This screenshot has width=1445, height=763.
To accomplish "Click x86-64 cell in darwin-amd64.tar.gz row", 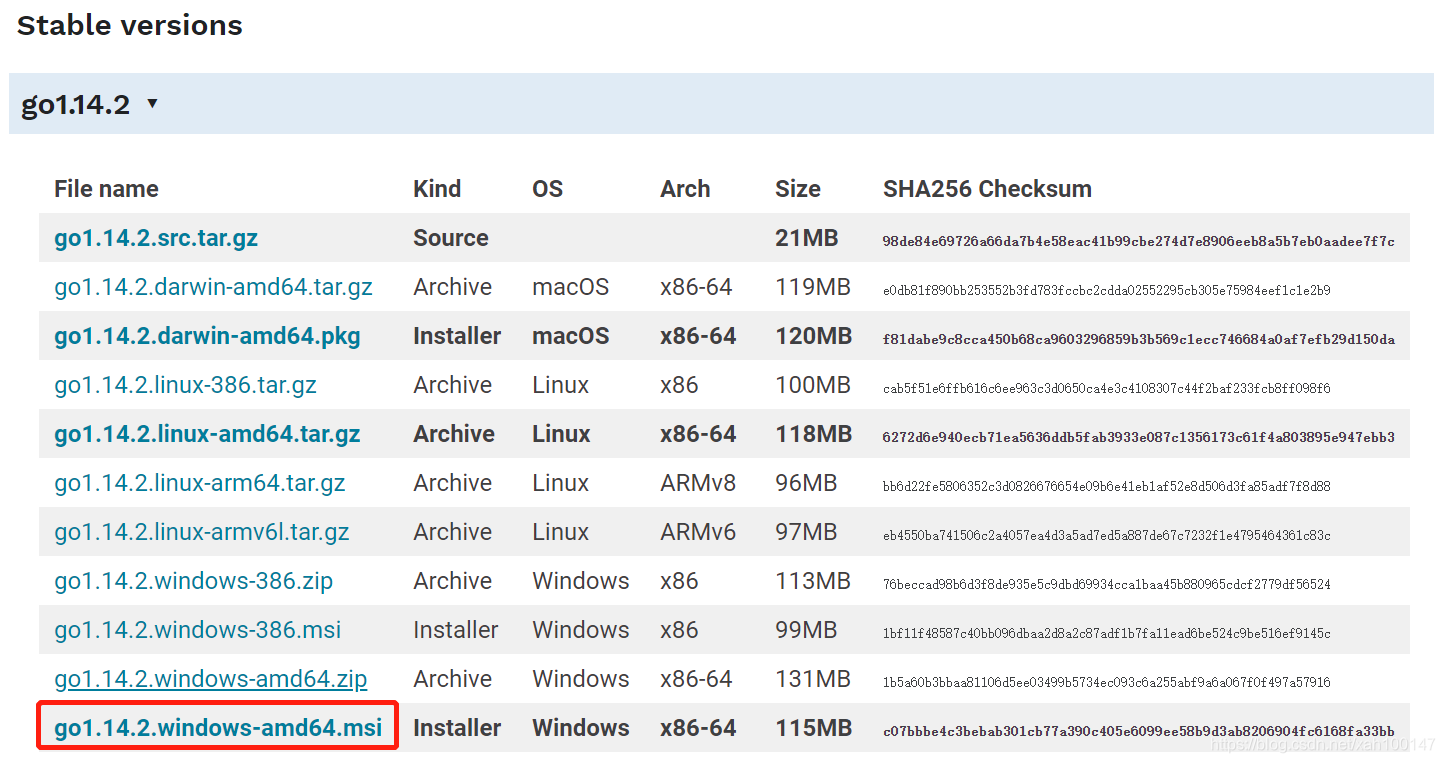I will (696, 287).
